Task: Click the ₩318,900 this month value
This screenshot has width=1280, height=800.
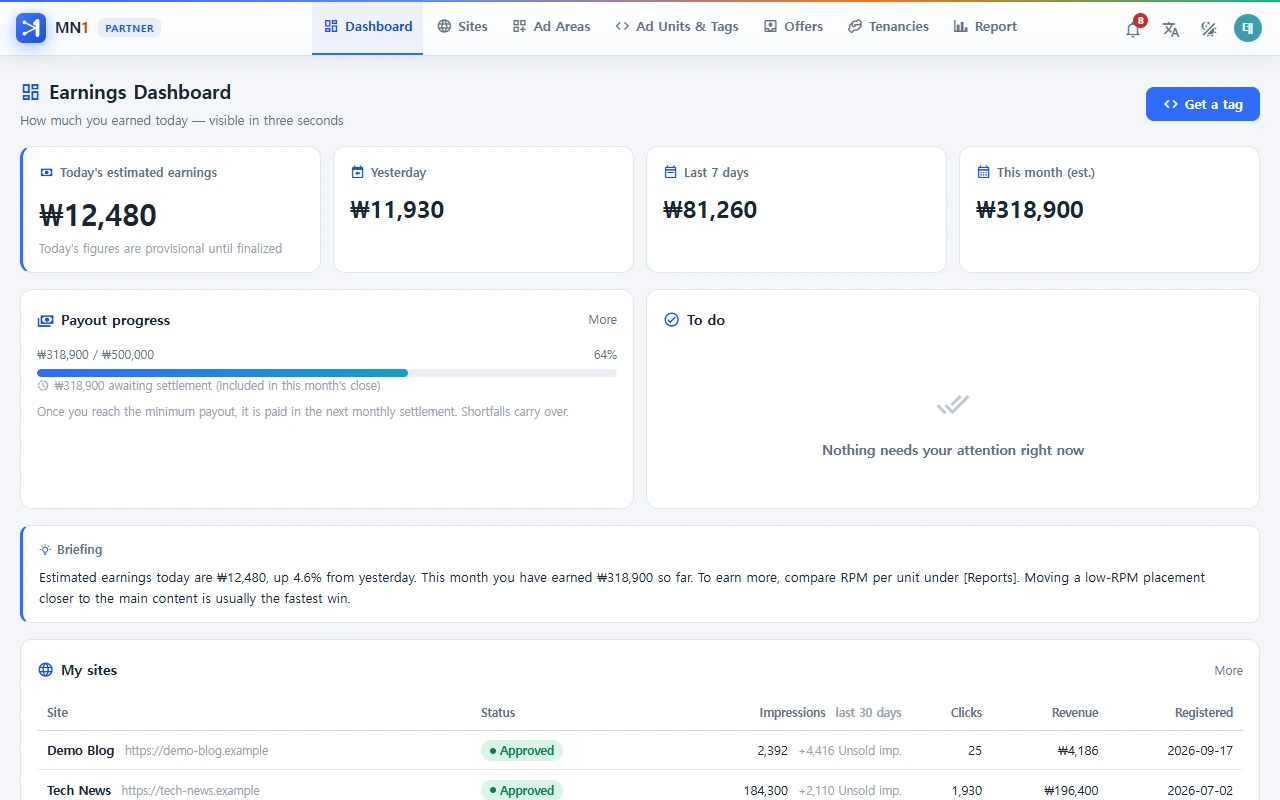Action: pyautogui.click(x=1030, y=210)
